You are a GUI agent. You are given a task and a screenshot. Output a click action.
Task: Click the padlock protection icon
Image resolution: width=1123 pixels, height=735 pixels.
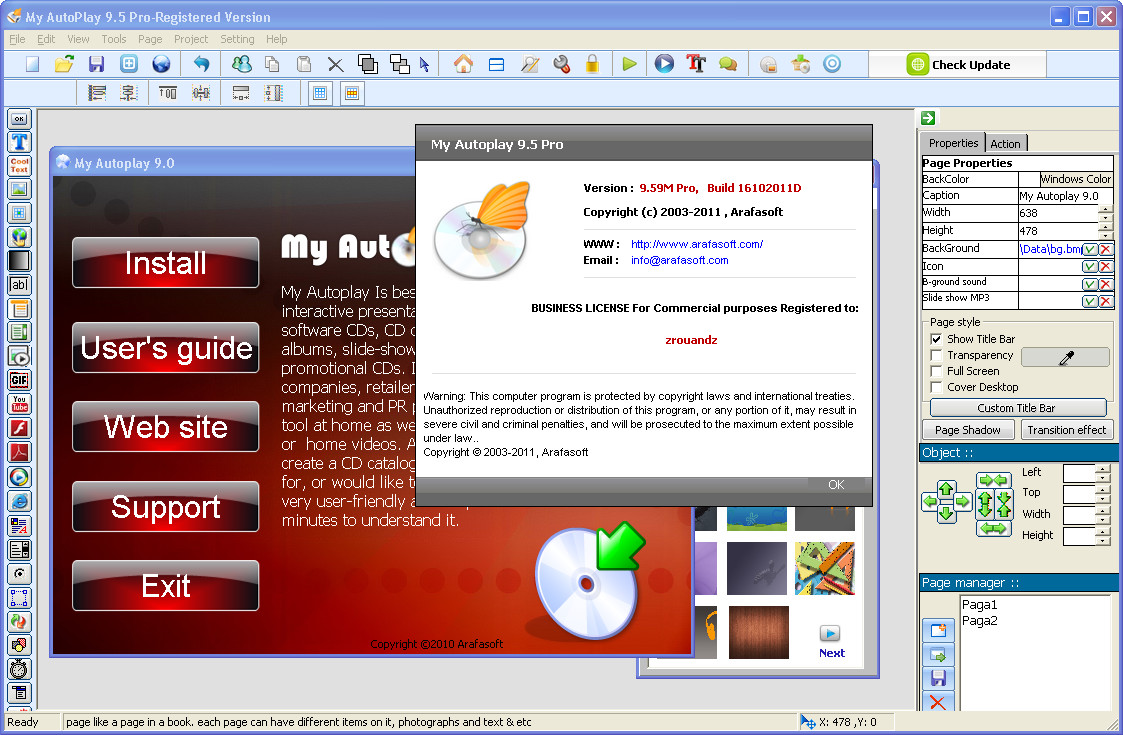[592, 64]
